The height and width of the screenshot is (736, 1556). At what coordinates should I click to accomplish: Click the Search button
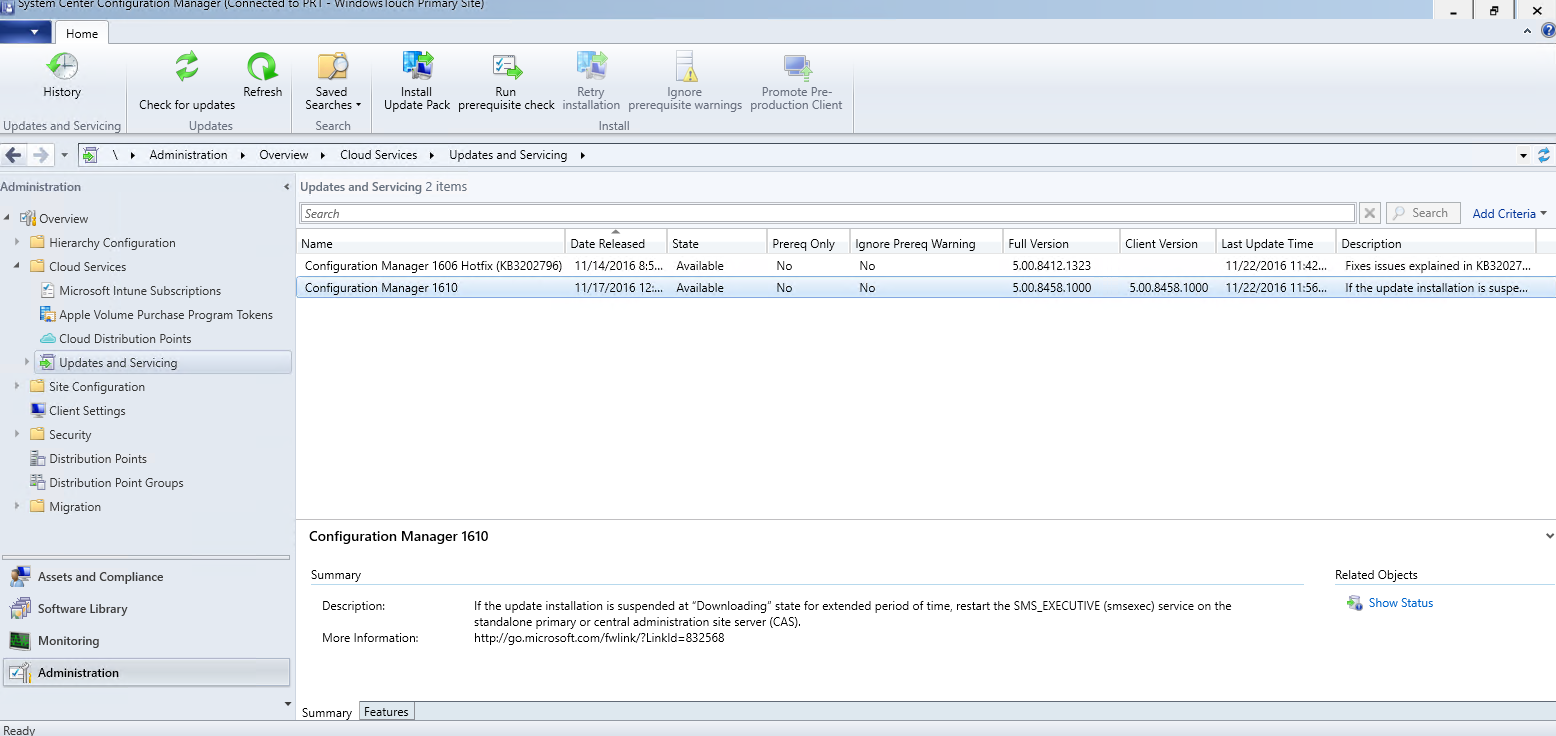point(1423,213)
